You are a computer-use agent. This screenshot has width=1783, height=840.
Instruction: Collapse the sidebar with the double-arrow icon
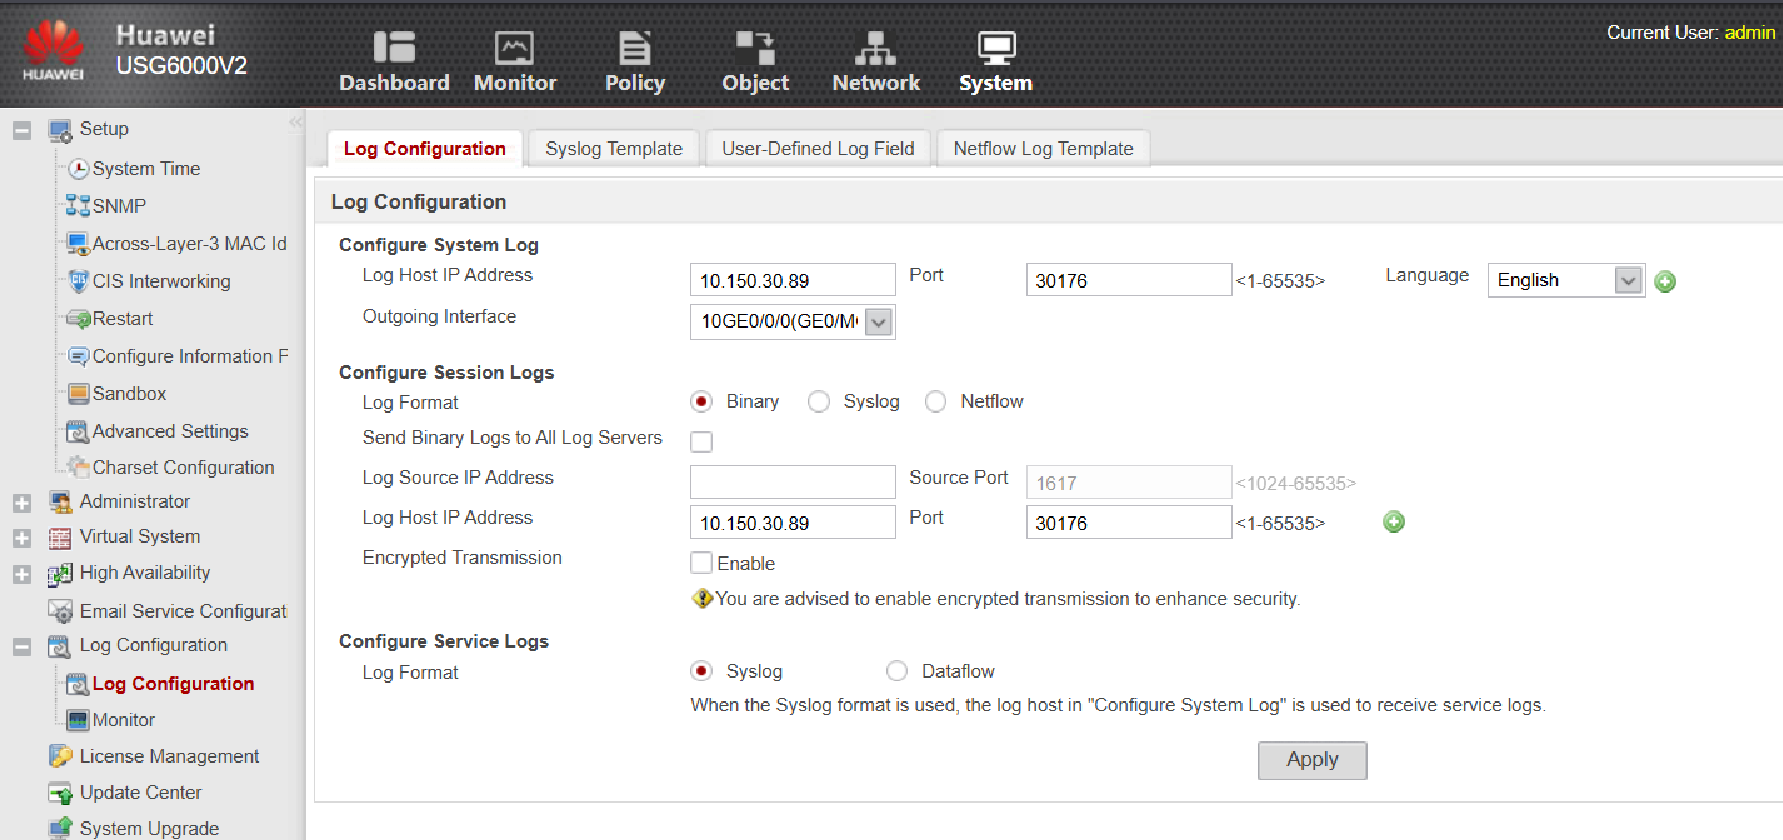pos(295,123)
